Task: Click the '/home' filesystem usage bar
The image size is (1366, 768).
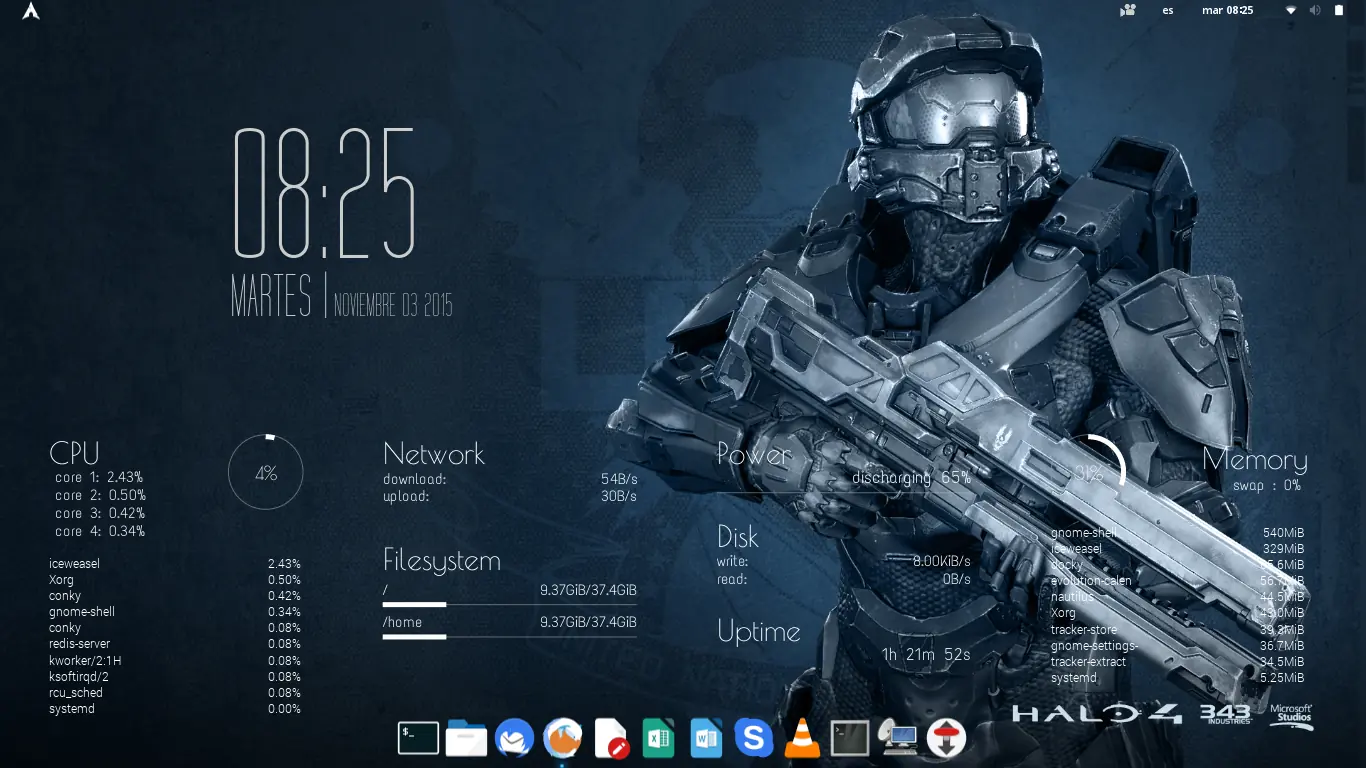Action: [510, 636]
